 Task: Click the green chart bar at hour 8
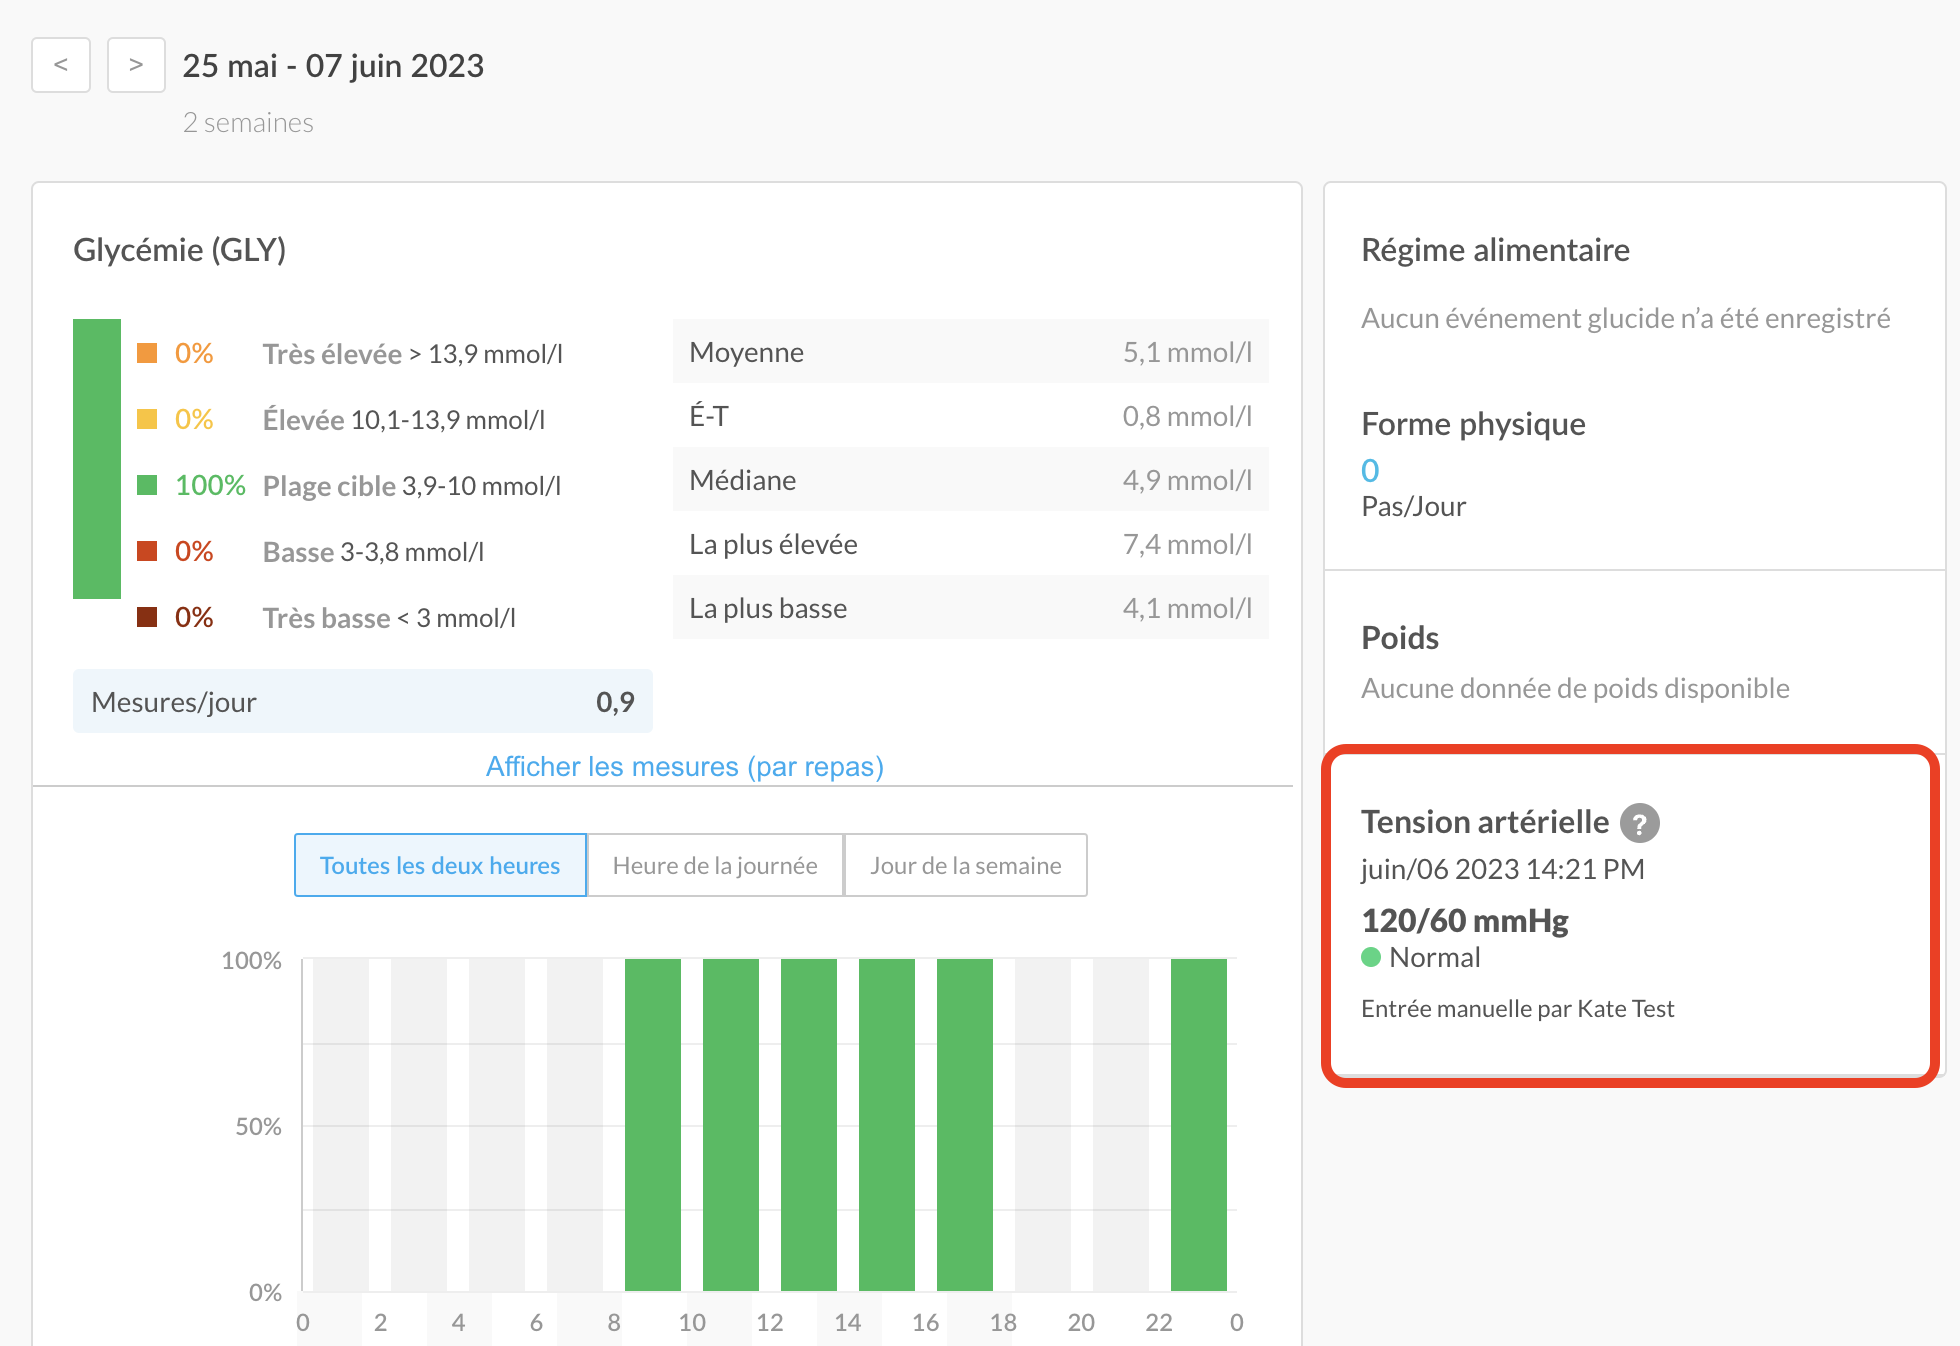coord(653,1125)
